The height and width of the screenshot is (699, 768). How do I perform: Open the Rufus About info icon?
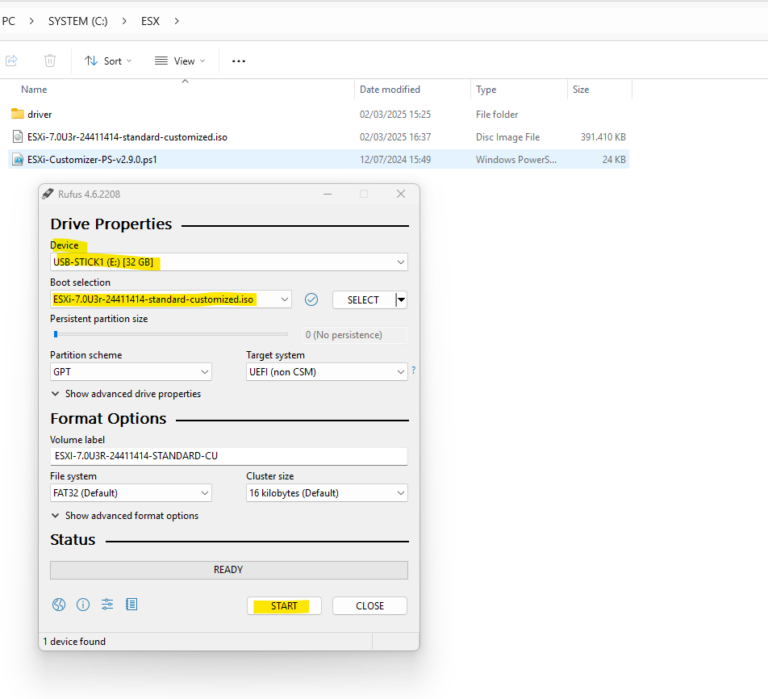[x=83, y=605]
